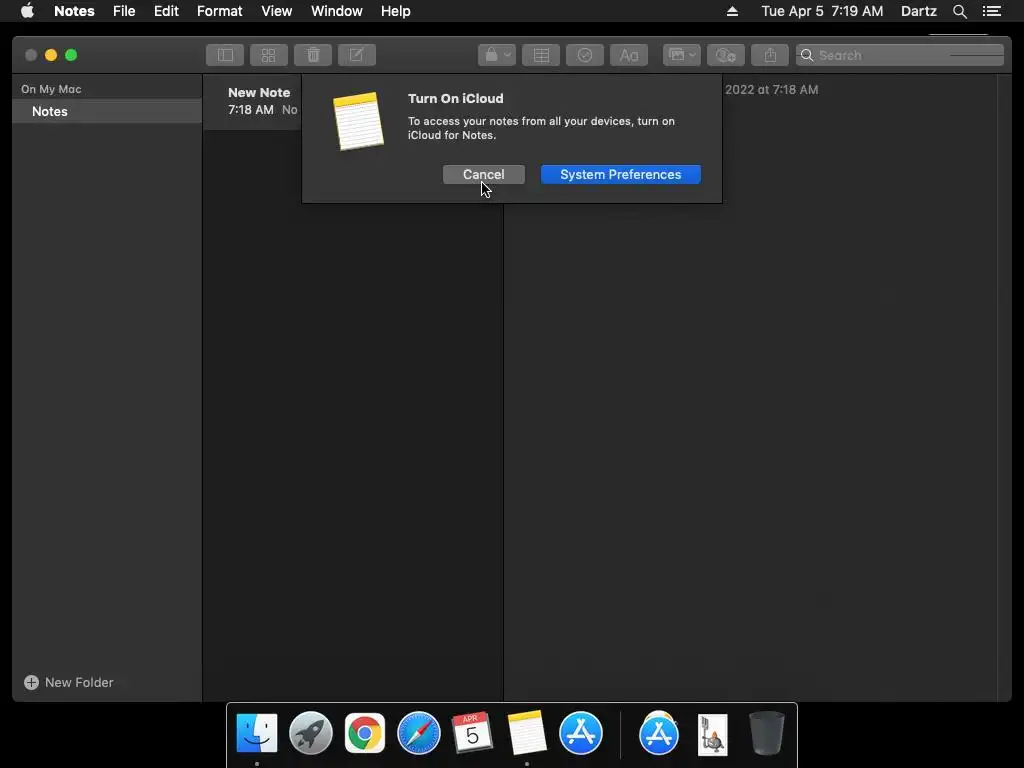Screen dimensions: 1024x768
Task: Click the eject icon in menu bar
Action: click(x=732, y=11)
